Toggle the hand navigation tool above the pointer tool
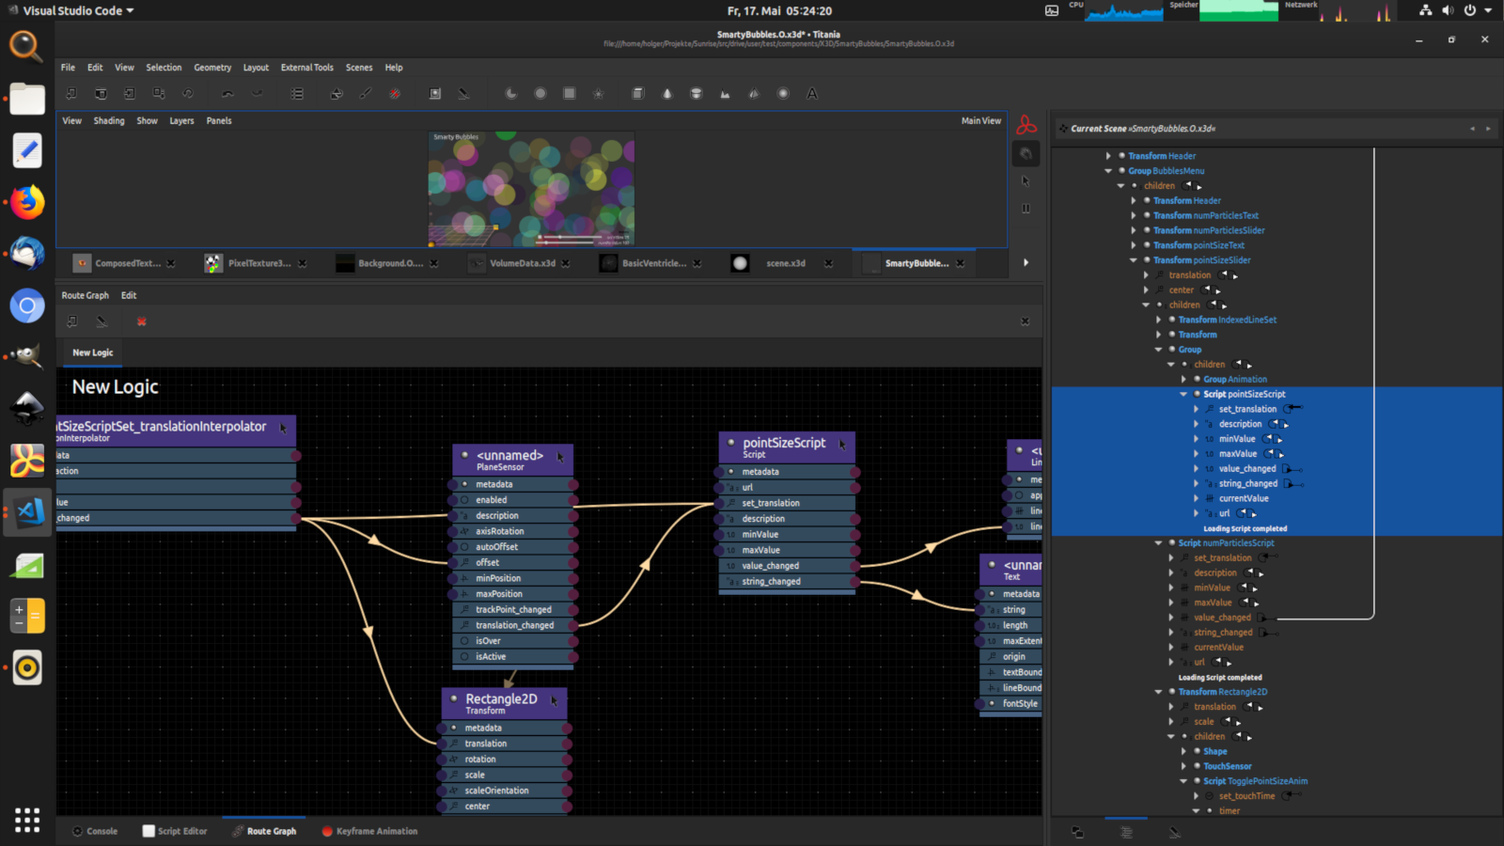1504x846 pixels. click(x=1025, y=153)
